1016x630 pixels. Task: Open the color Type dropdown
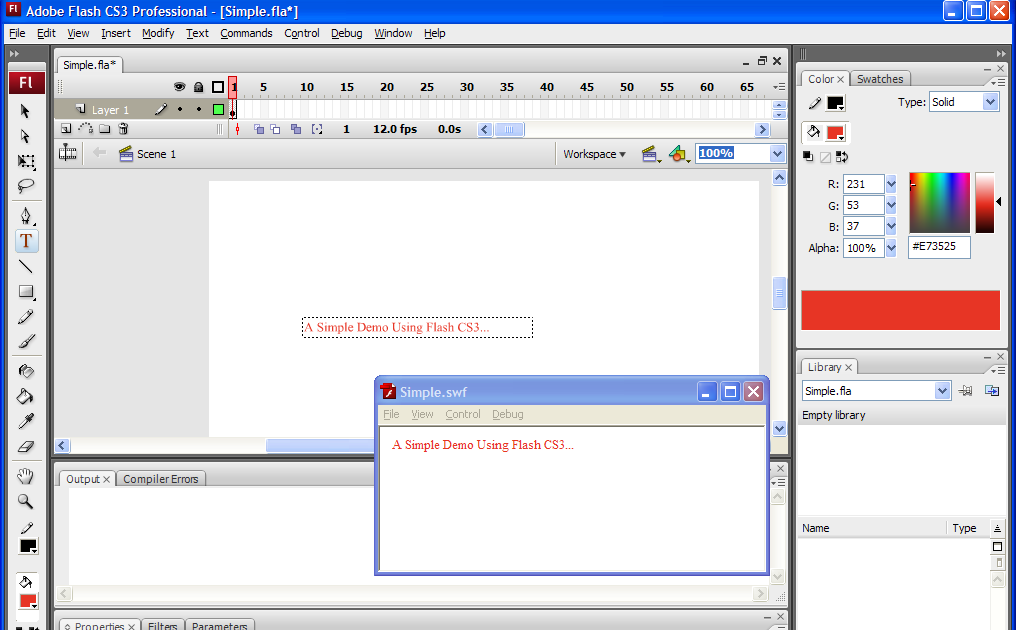point(990,102)
